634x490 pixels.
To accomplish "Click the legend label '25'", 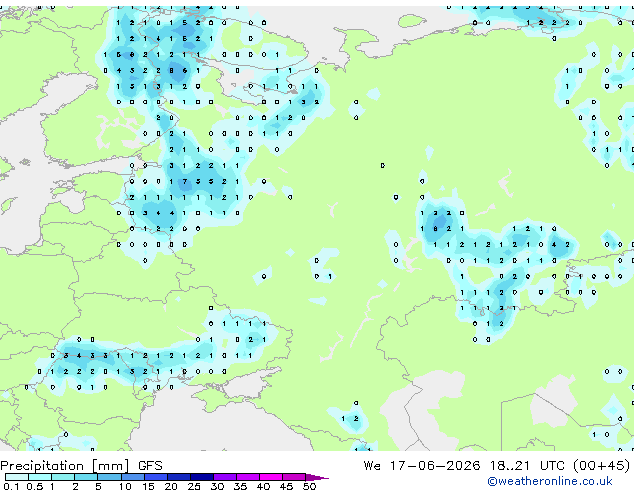I will (194, 486).
